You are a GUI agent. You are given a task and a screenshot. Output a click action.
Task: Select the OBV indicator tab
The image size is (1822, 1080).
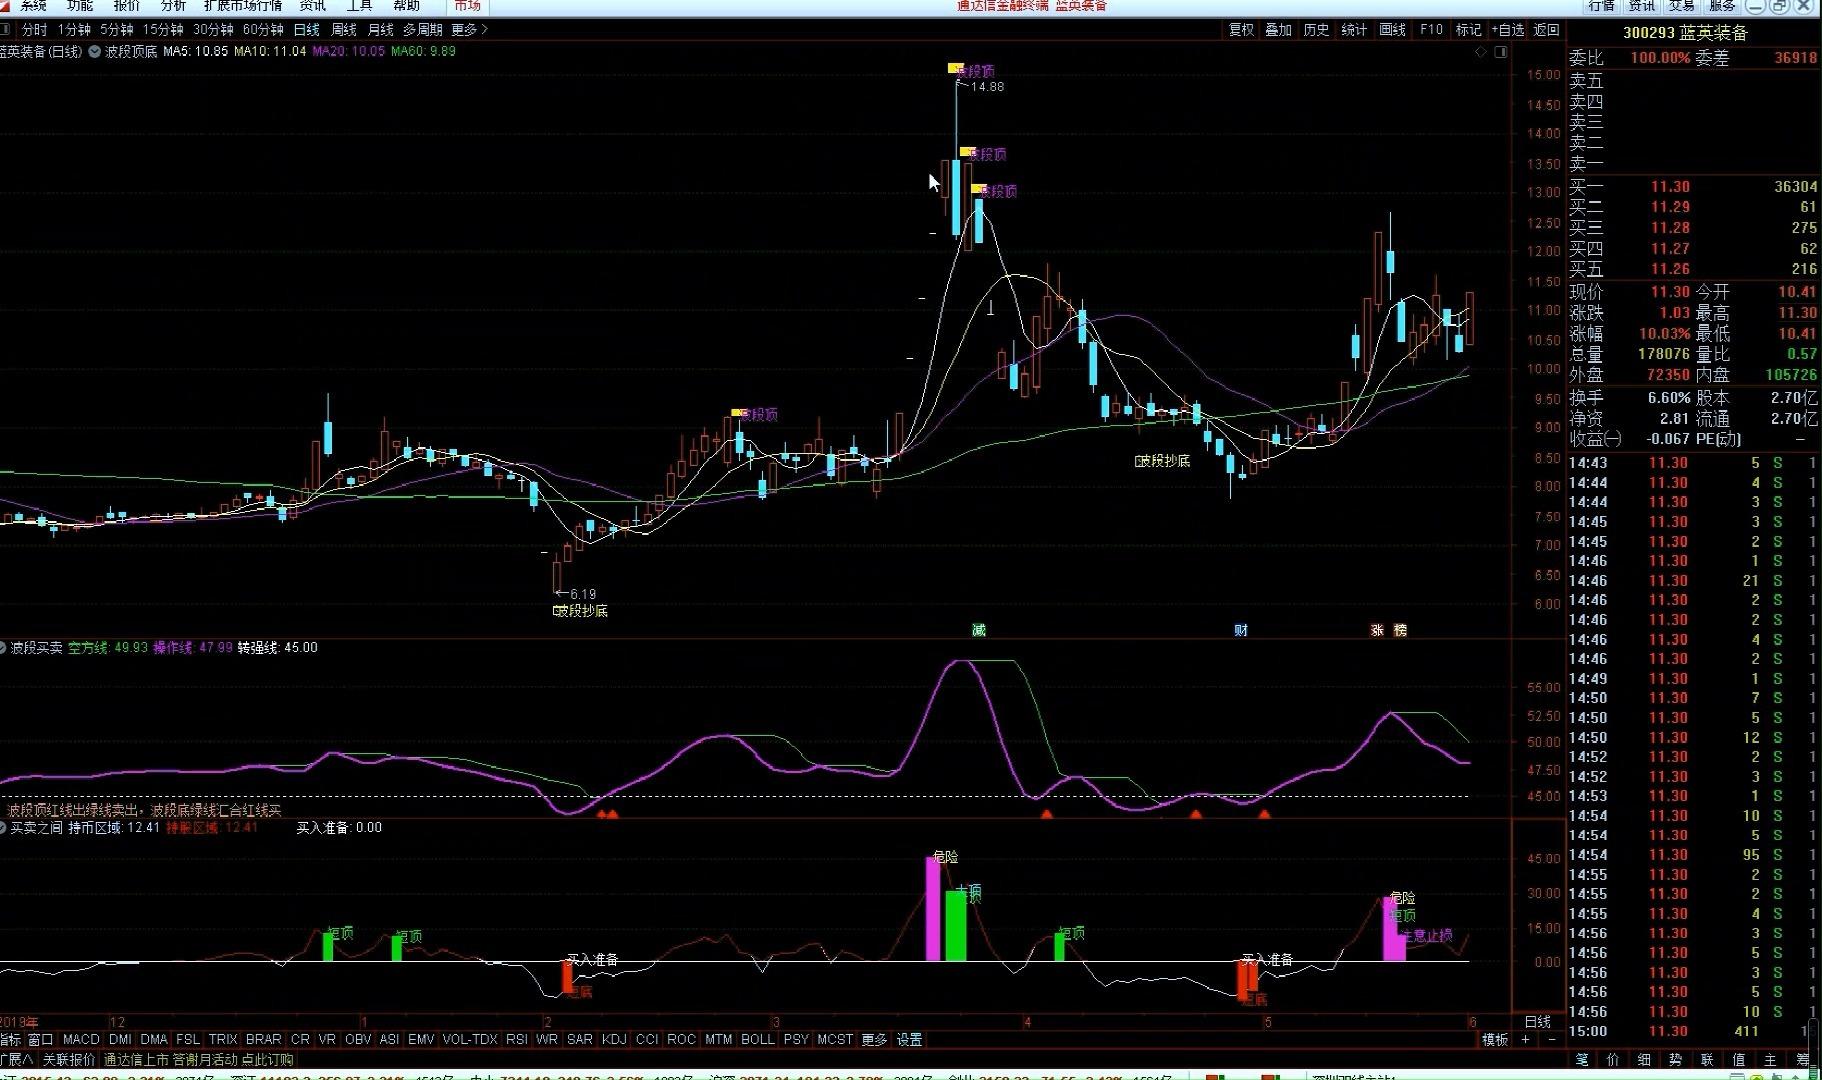coord(358,1040)
